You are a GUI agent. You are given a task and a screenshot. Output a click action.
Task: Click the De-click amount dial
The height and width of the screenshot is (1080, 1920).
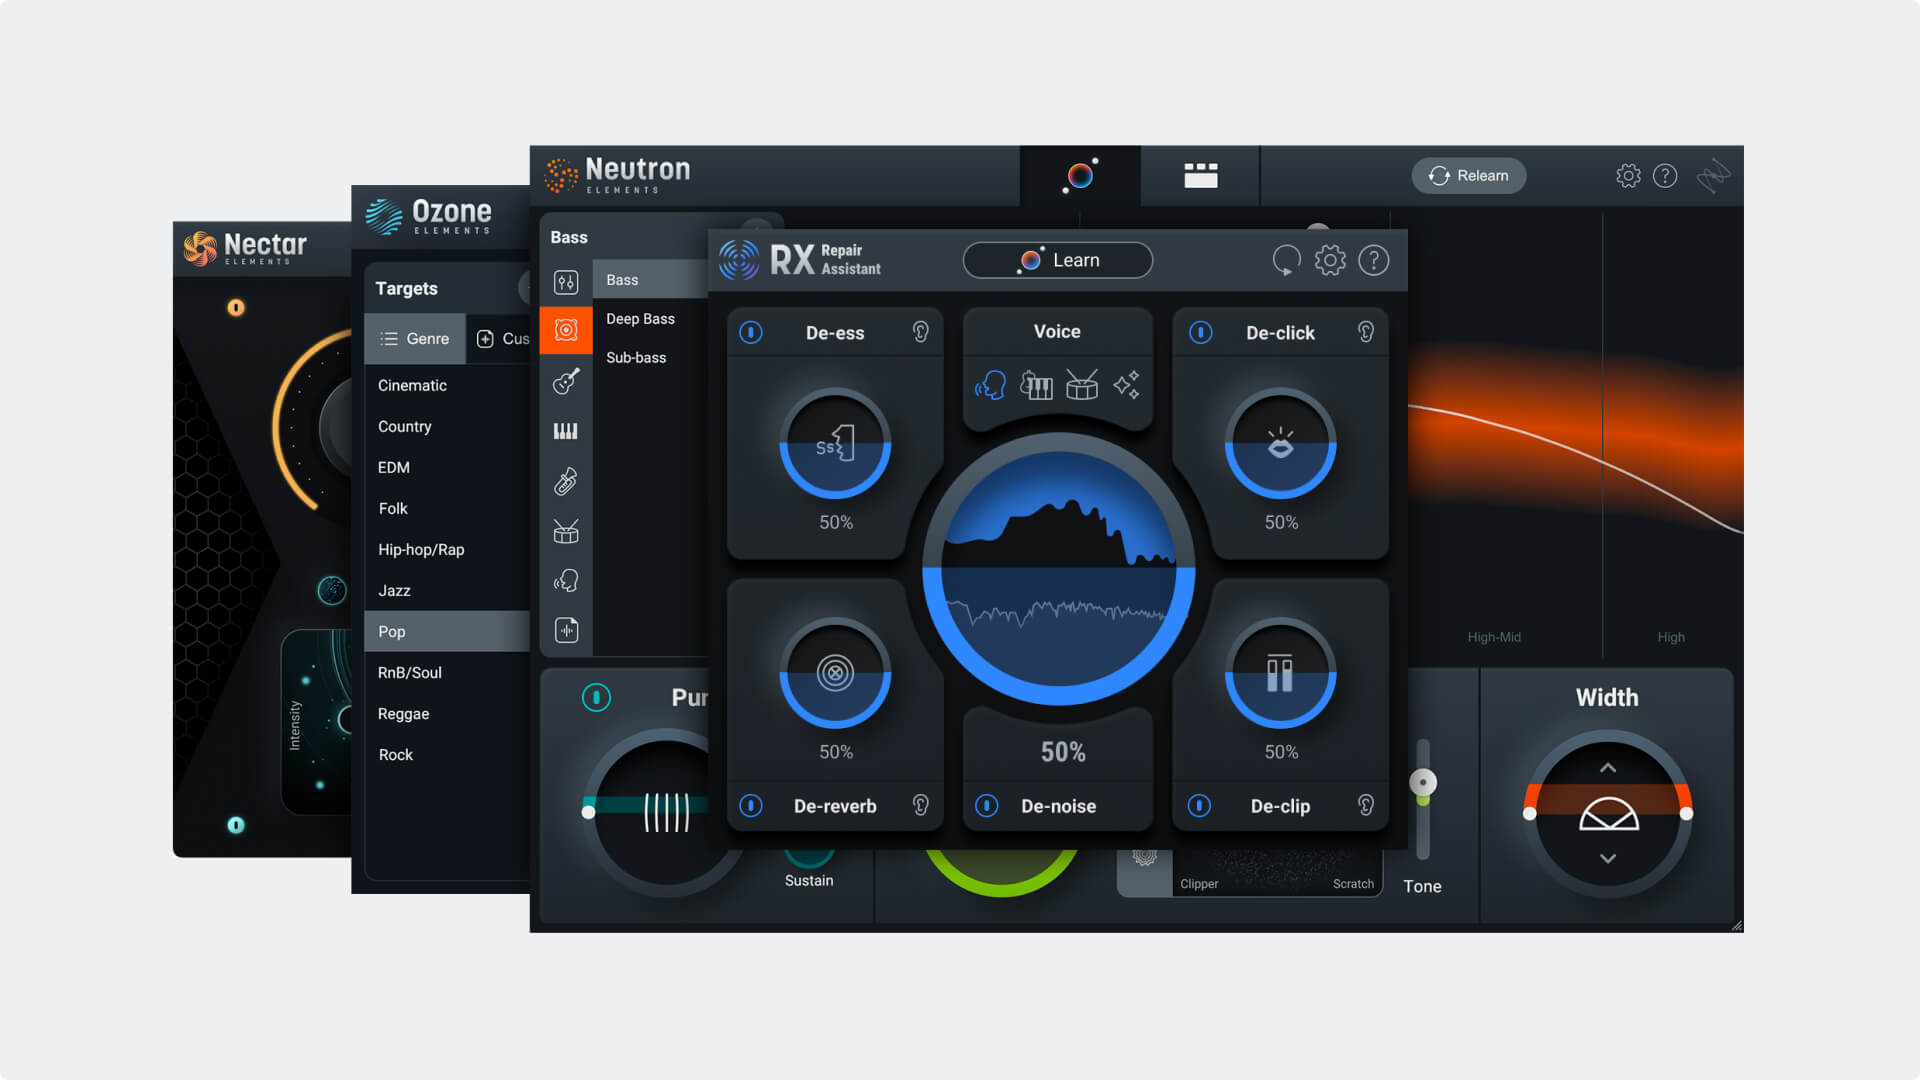pos(1280,443)
